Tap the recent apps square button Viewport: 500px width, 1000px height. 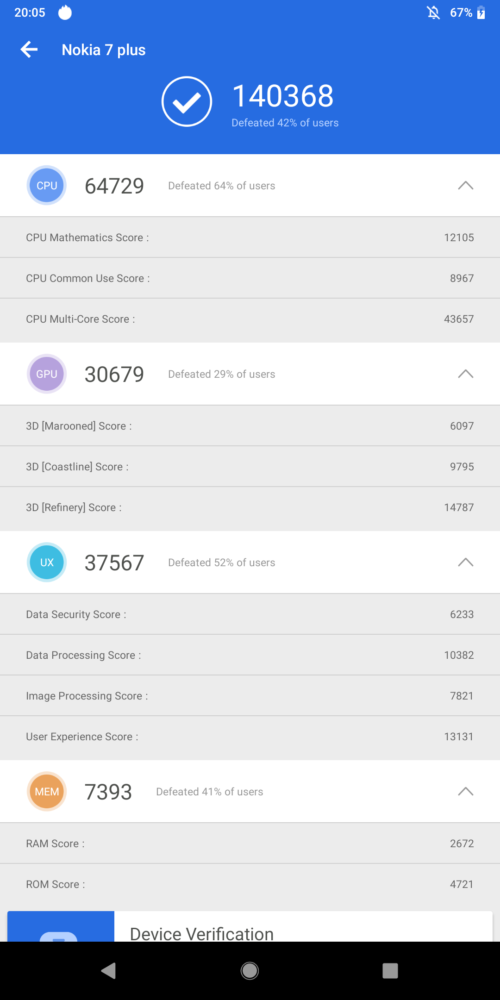pyautogui.click(x=390, y=971)
